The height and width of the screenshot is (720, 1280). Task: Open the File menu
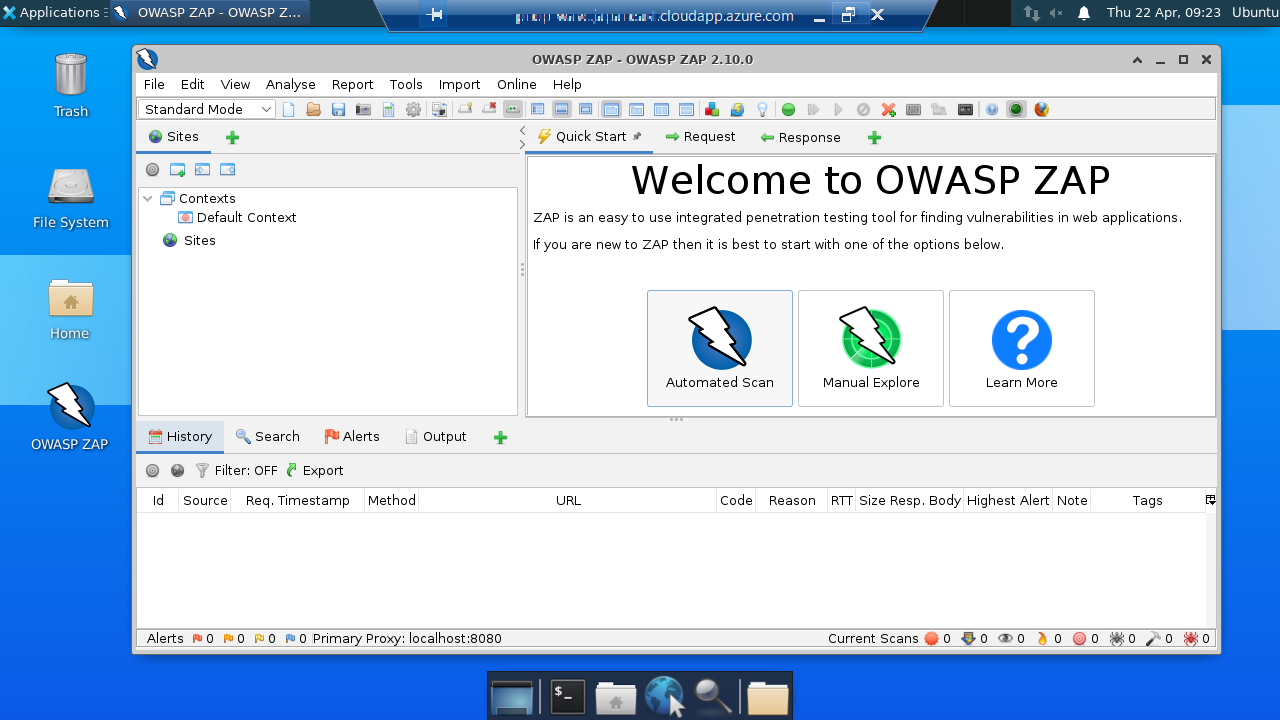154,85
